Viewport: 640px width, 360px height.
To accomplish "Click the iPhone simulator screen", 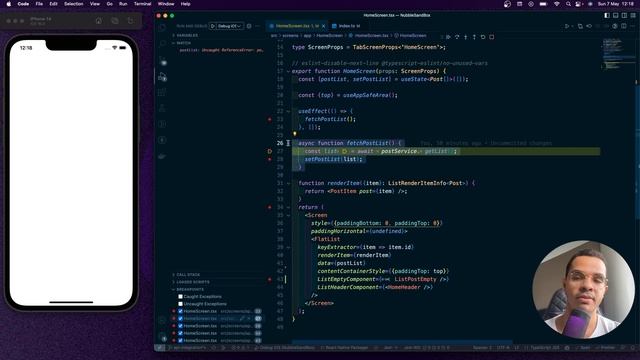I will (x=71, y=173).
